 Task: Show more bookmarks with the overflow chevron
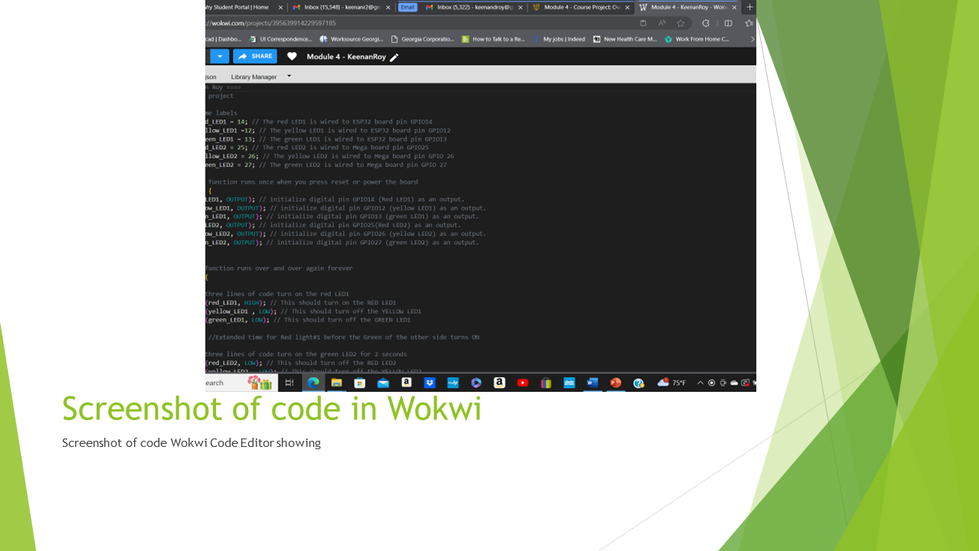pyautogui.click(x=752, y=39)
